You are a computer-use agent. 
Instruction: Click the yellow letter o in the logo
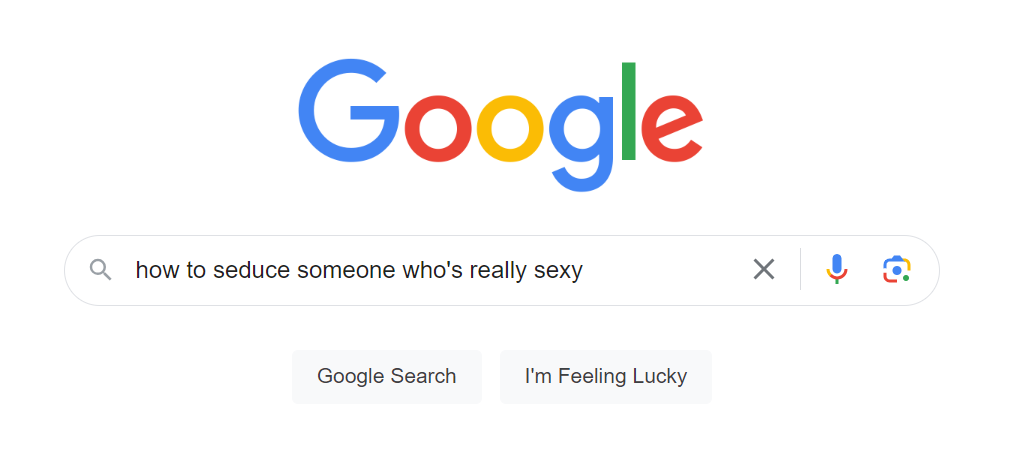click(x=511, y=129)
